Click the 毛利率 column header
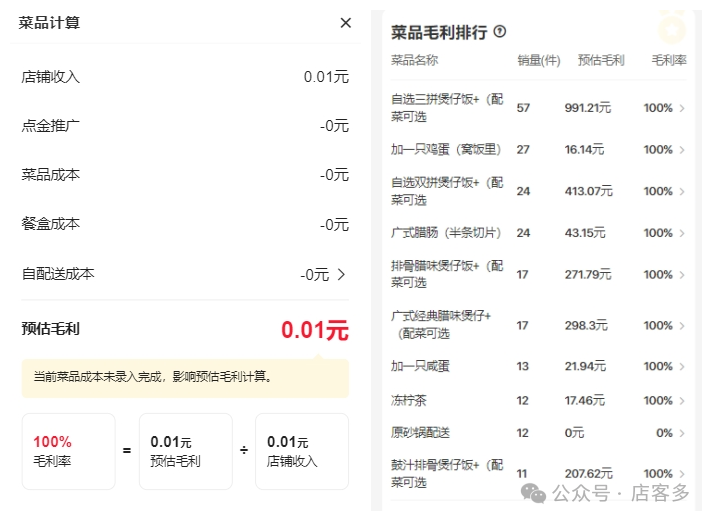The width and height of the screenshot is (712, 521). (669, 60)
